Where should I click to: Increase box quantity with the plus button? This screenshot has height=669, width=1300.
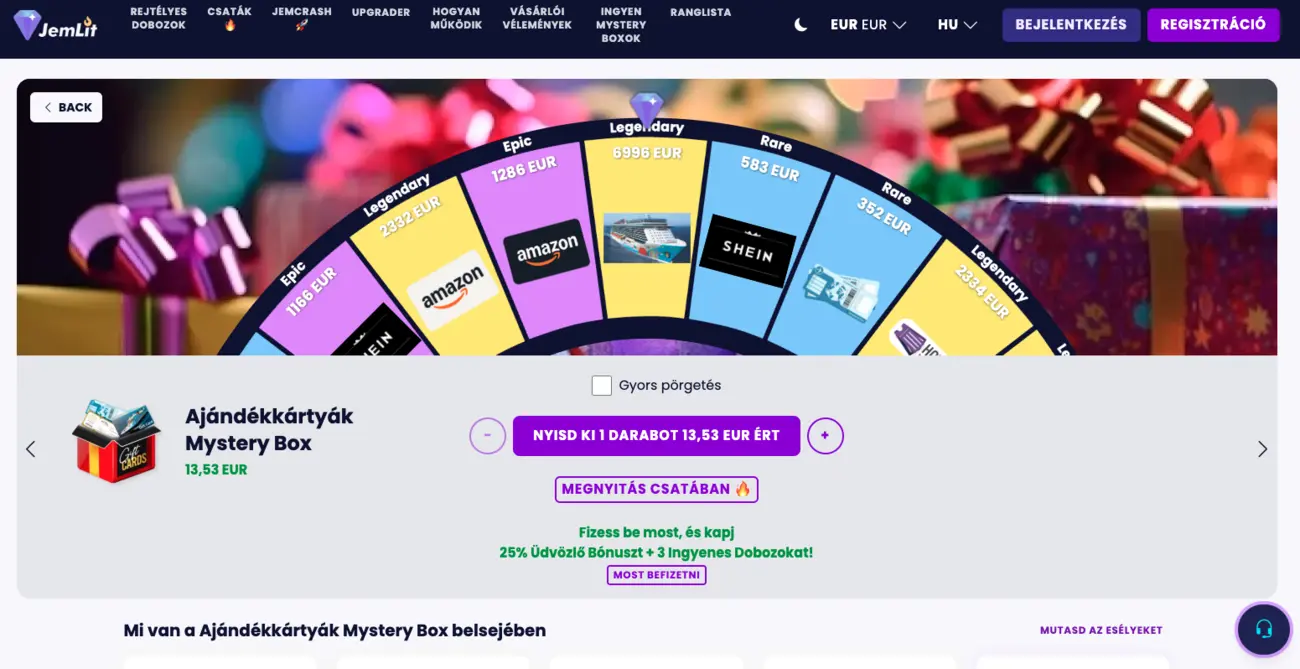[825, 436]
